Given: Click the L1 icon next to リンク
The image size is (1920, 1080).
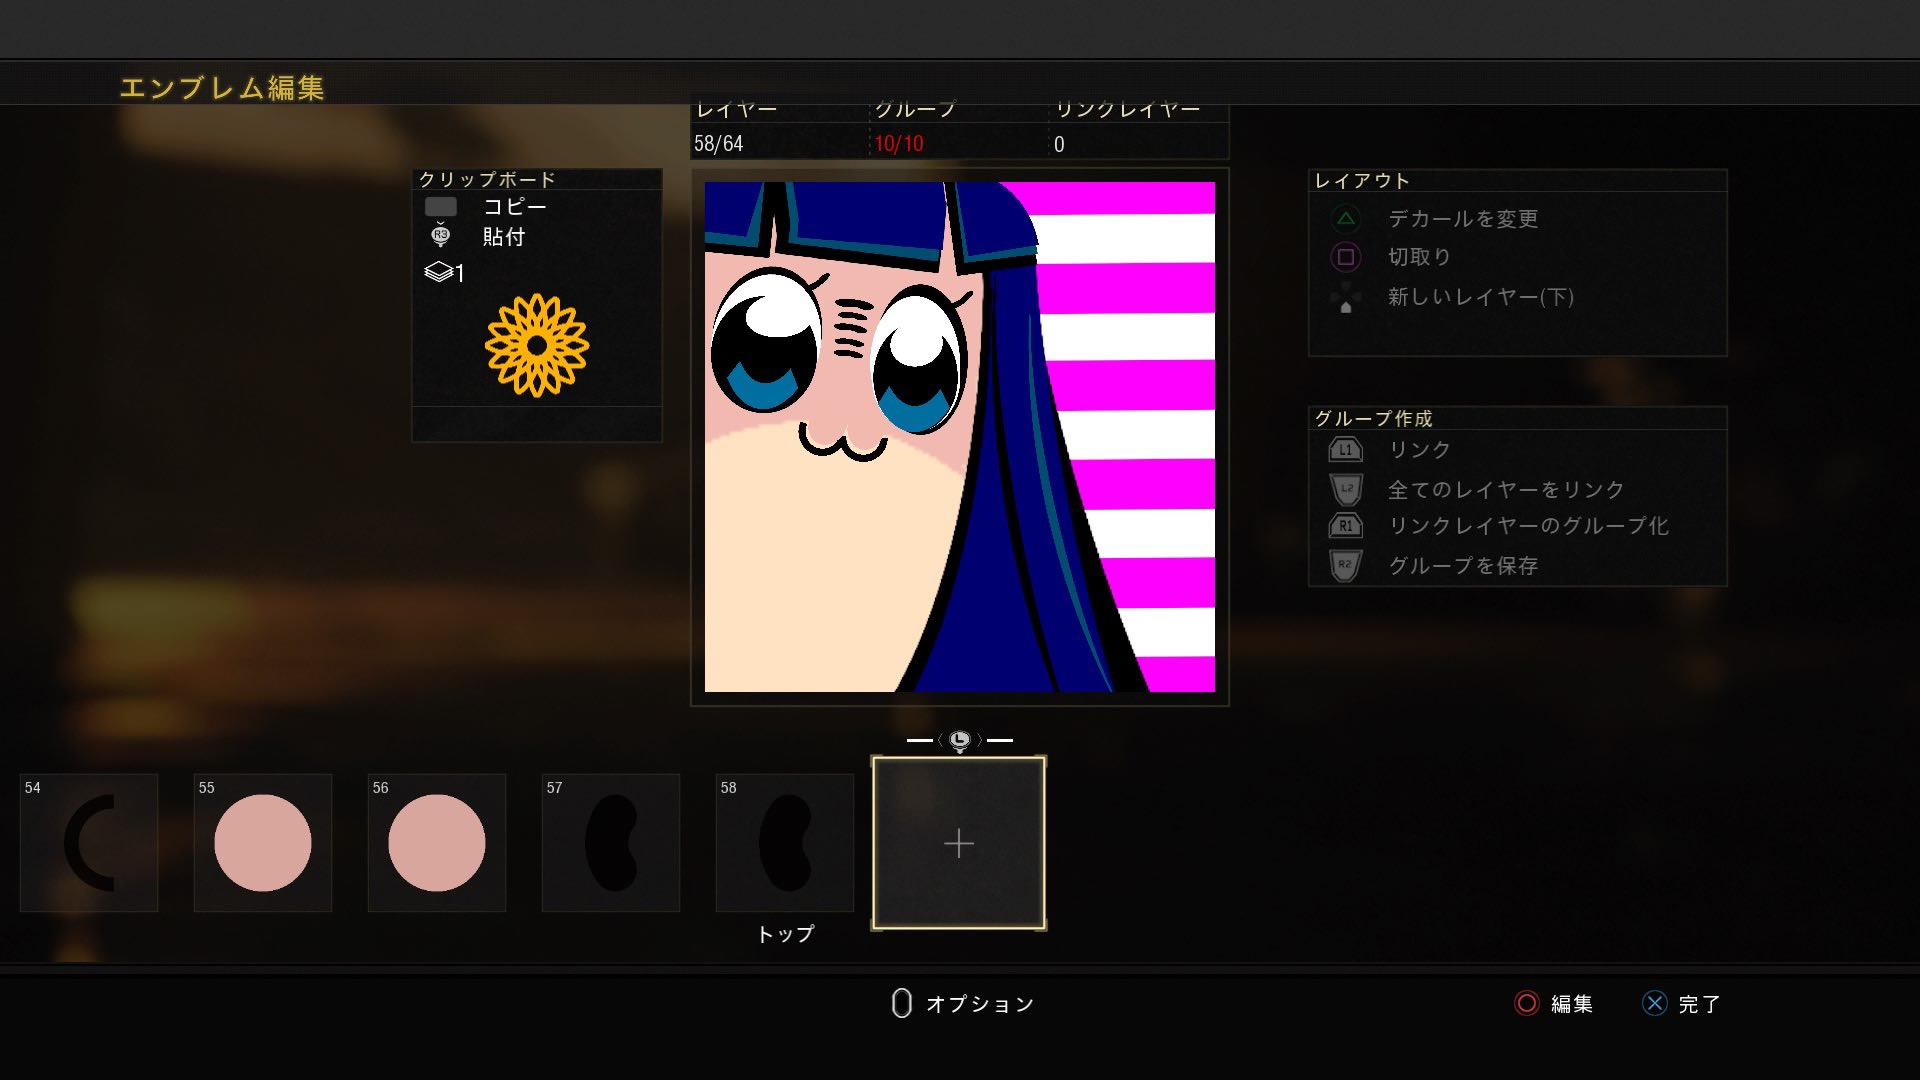Looking at the screenshot, I should point(1345,450).
